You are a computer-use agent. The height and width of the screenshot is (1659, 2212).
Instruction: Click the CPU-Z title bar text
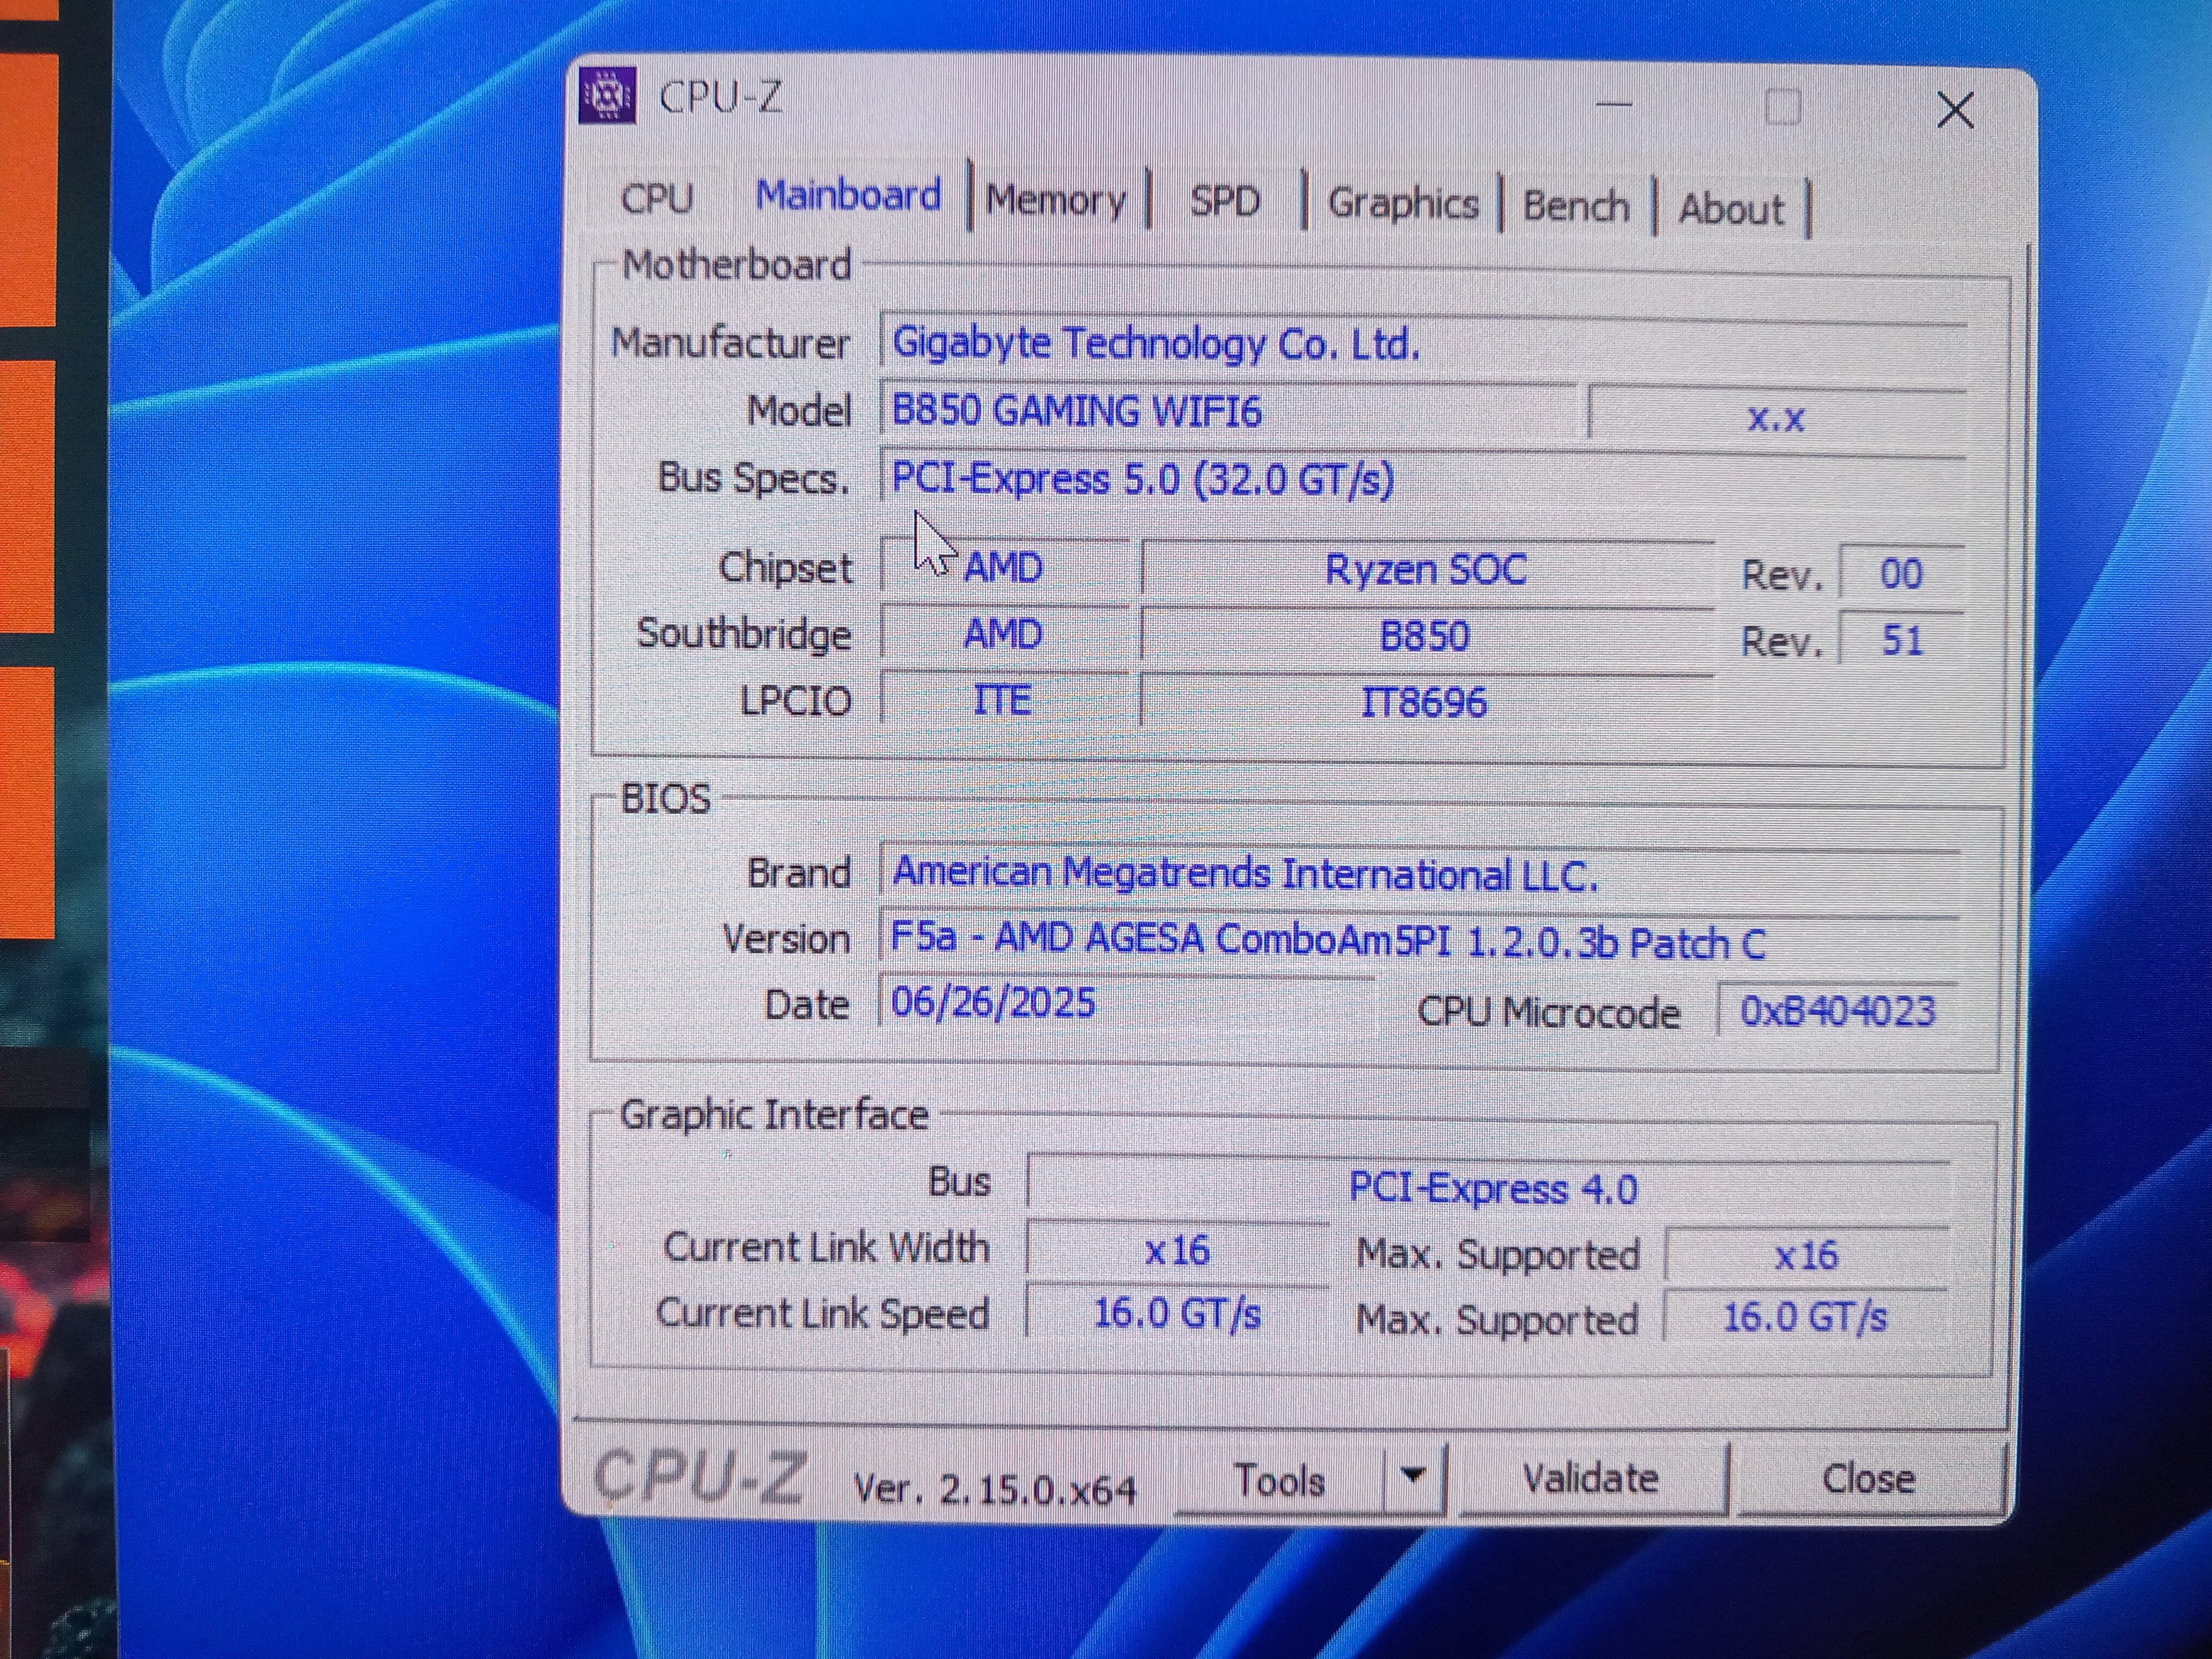[720, 98]
